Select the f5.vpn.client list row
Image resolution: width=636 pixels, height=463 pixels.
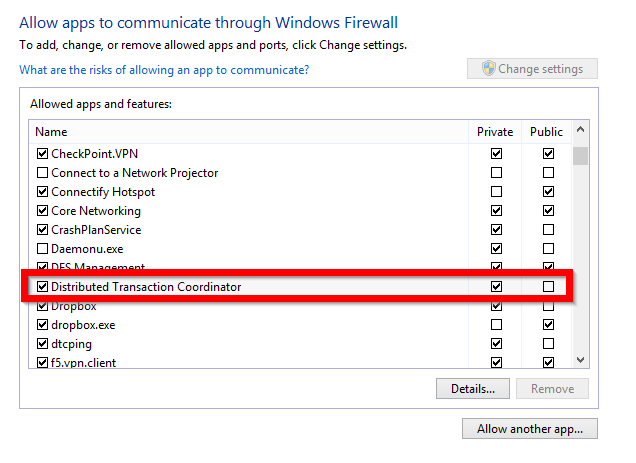tap(250, 363)
